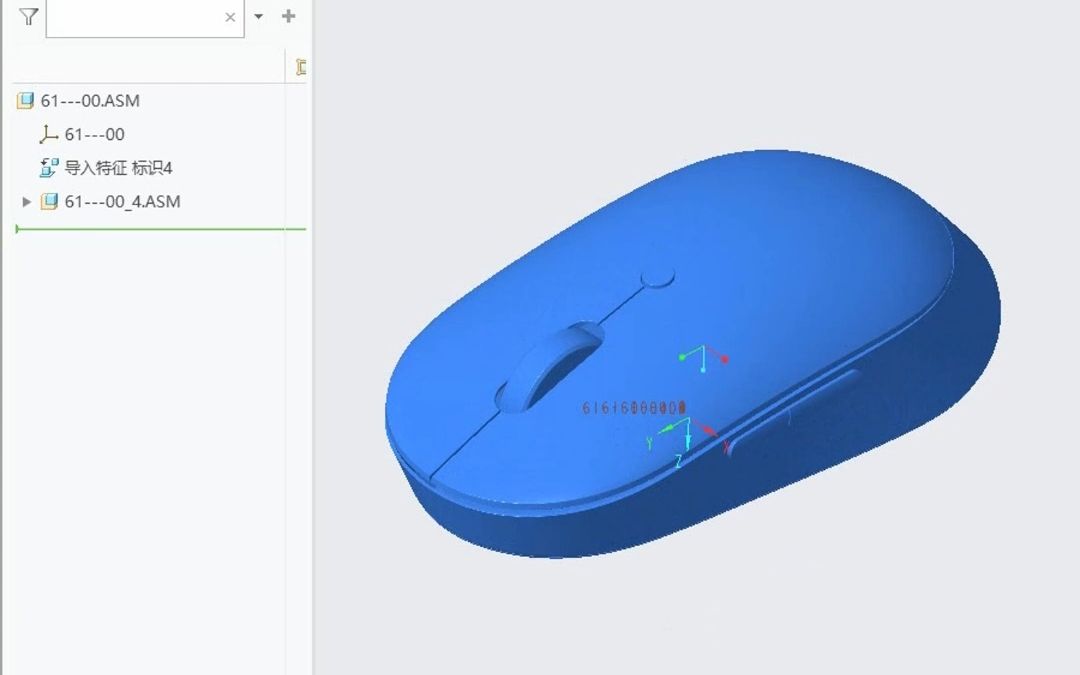The width and height of the screenshot is (1080, 675).
Task: Expand the 61---00_4.ASM subassembly node
Action: coord(27,202)
